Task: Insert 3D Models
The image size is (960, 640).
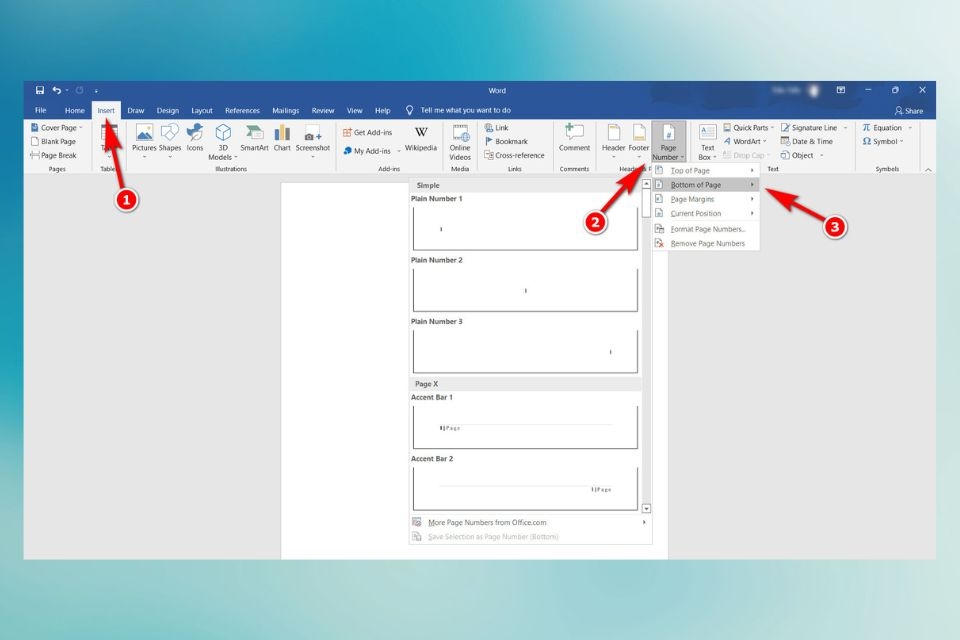Action: (223, 141)
